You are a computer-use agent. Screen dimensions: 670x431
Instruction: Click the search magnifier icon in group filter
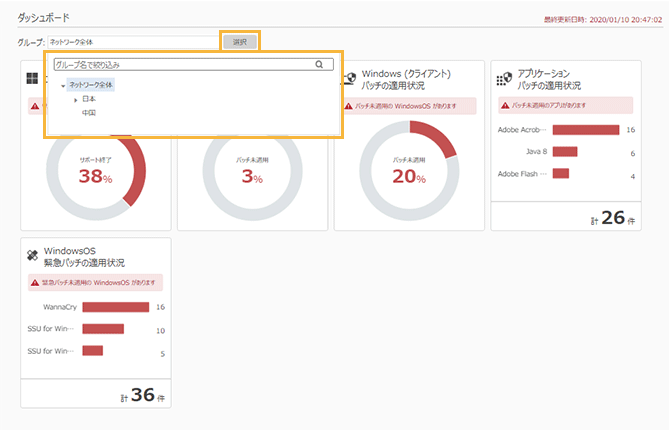[x=319, y=65]
